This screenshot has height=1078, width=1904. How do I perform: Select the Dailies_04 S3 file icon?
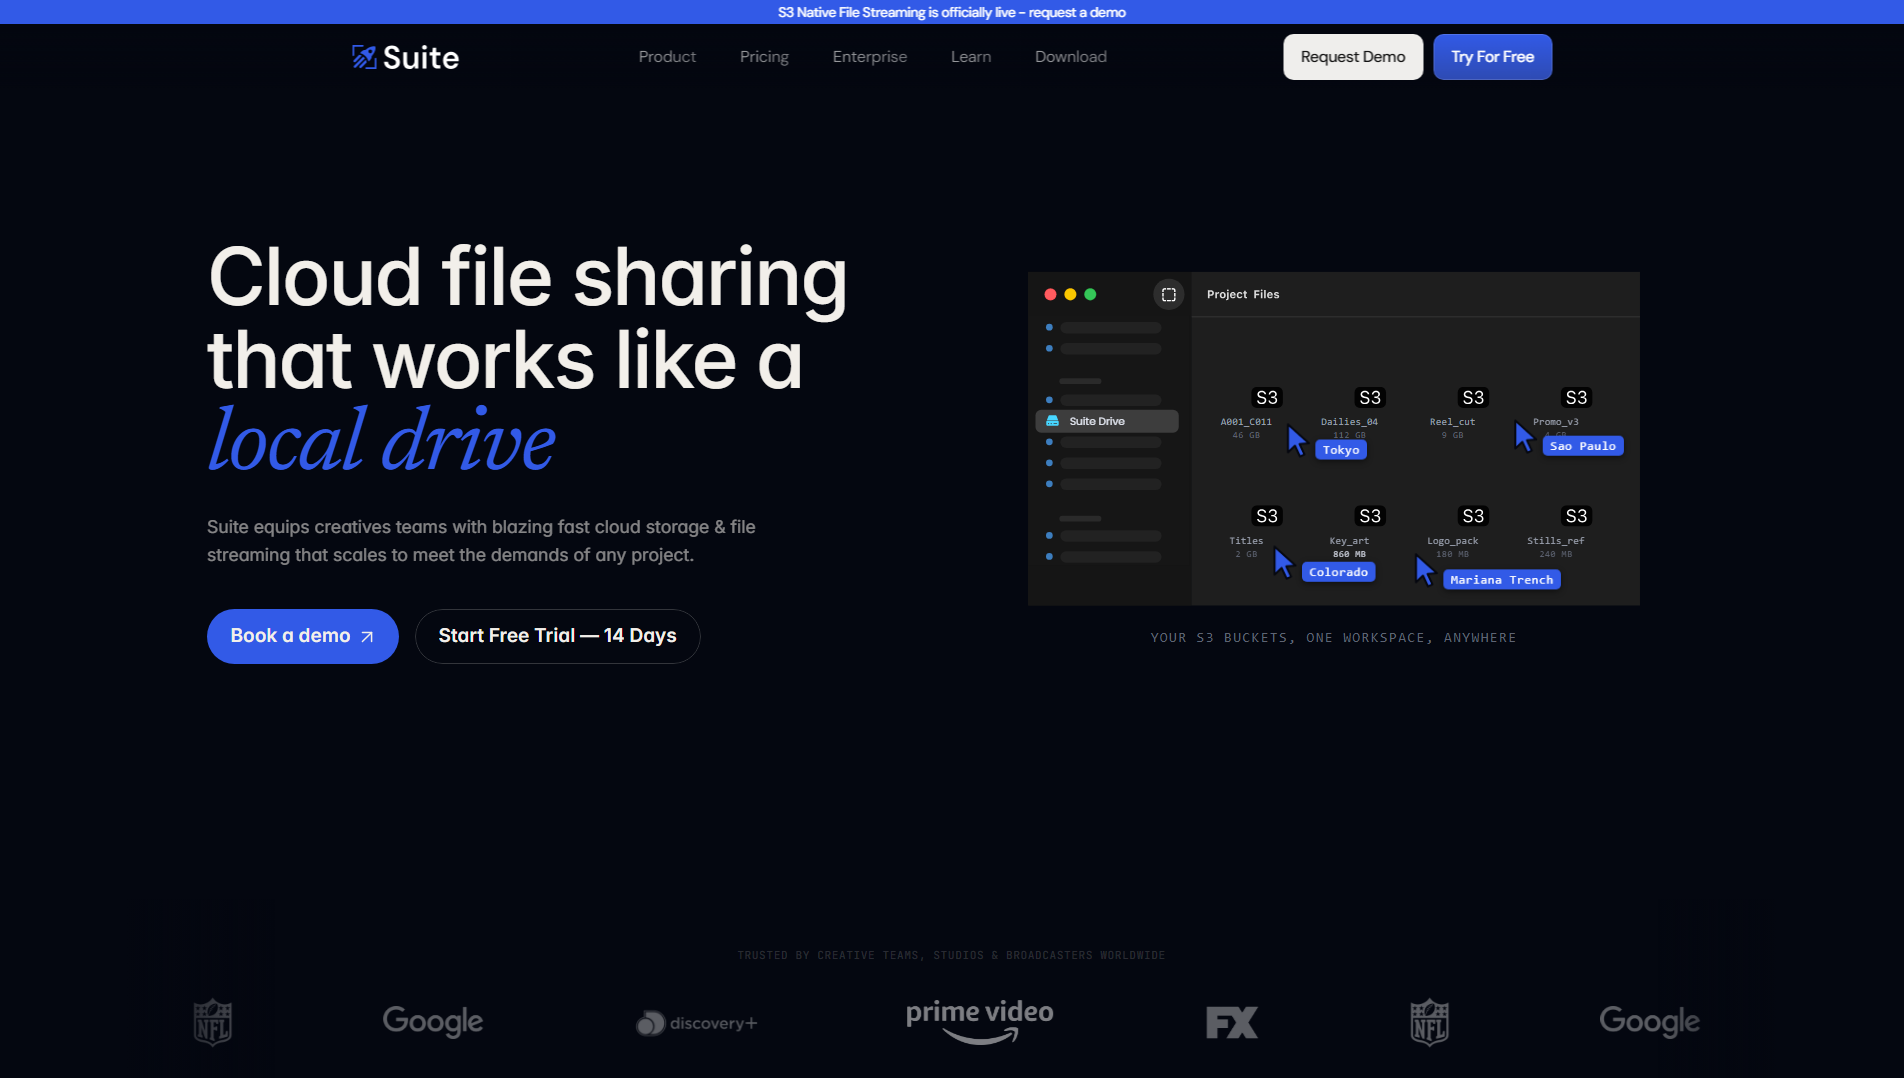tap(1369, 398)
